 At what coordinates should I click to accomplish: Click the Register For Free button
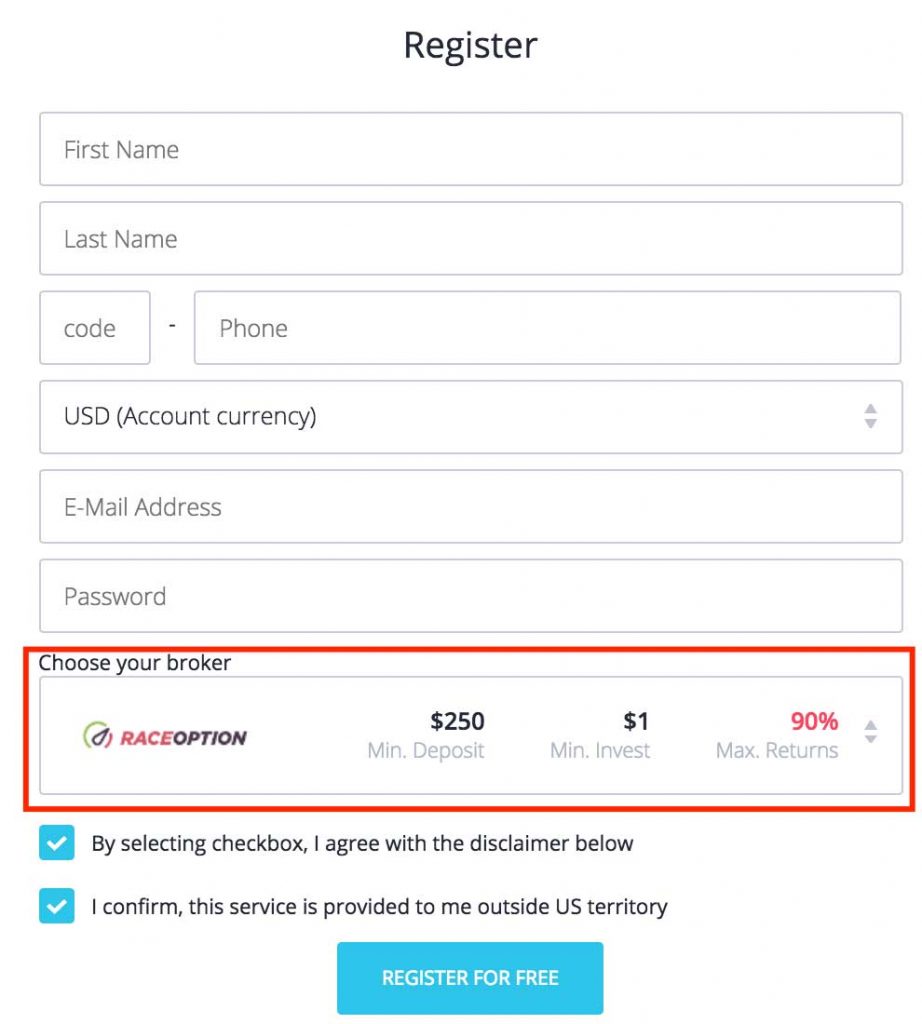[470, 978]
